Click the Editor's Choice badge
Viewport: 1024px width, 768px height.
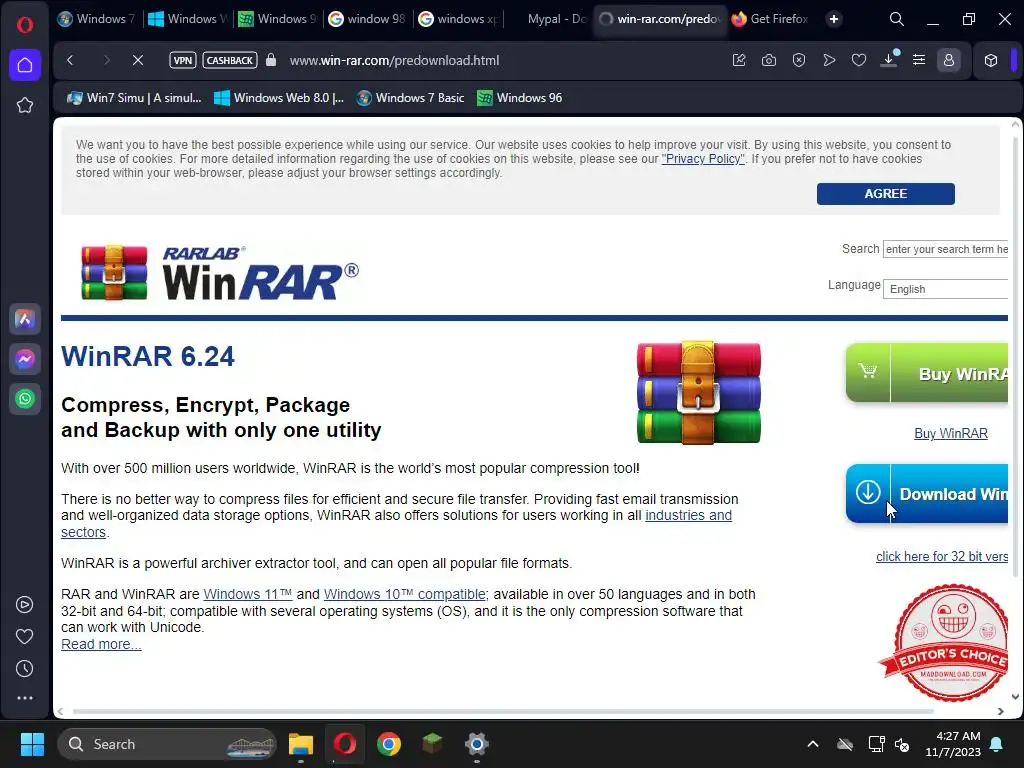(x=945, y=643)
